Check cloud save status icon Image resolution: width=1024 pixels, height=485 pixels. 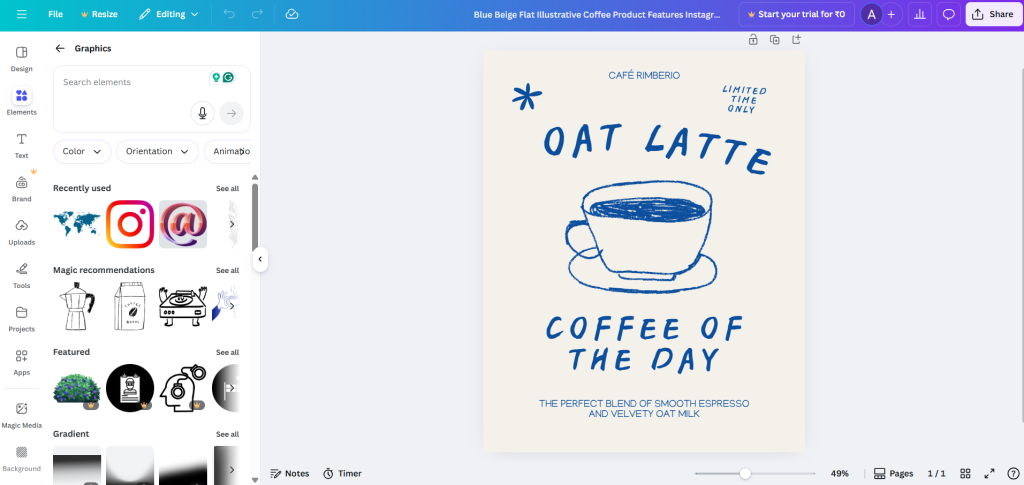(x=292, y=14)
